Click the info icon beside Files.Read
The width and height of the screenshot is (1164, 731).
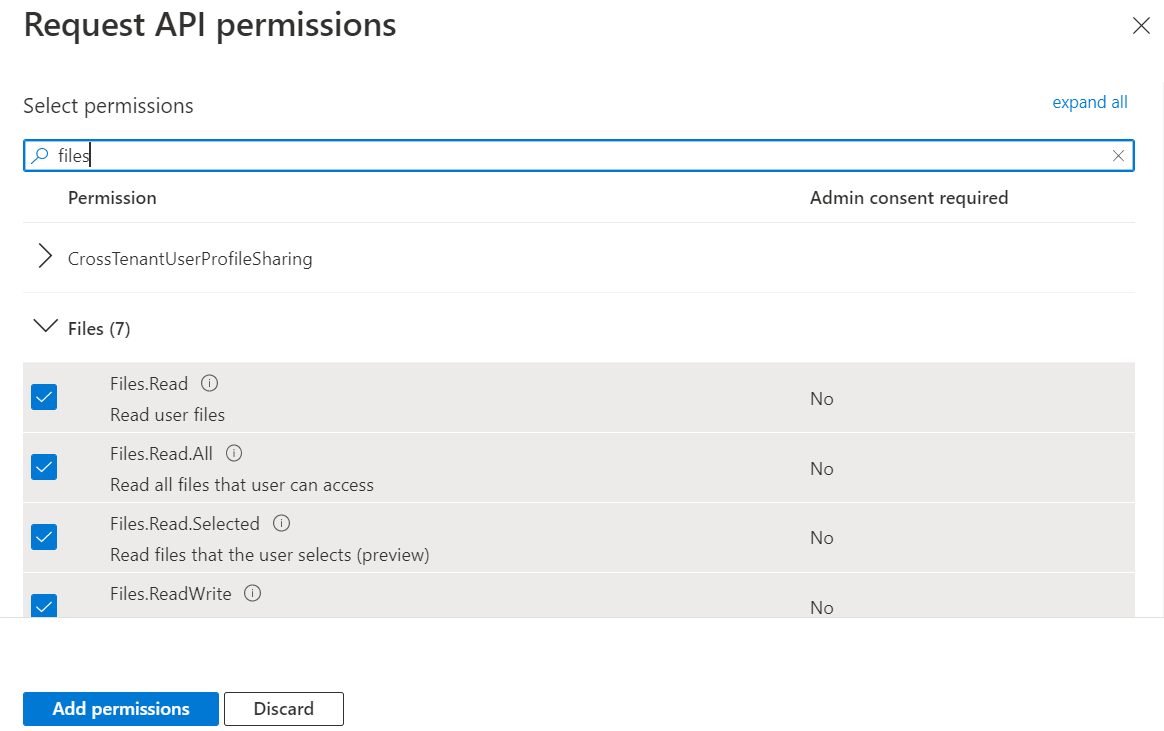(209, 383)
